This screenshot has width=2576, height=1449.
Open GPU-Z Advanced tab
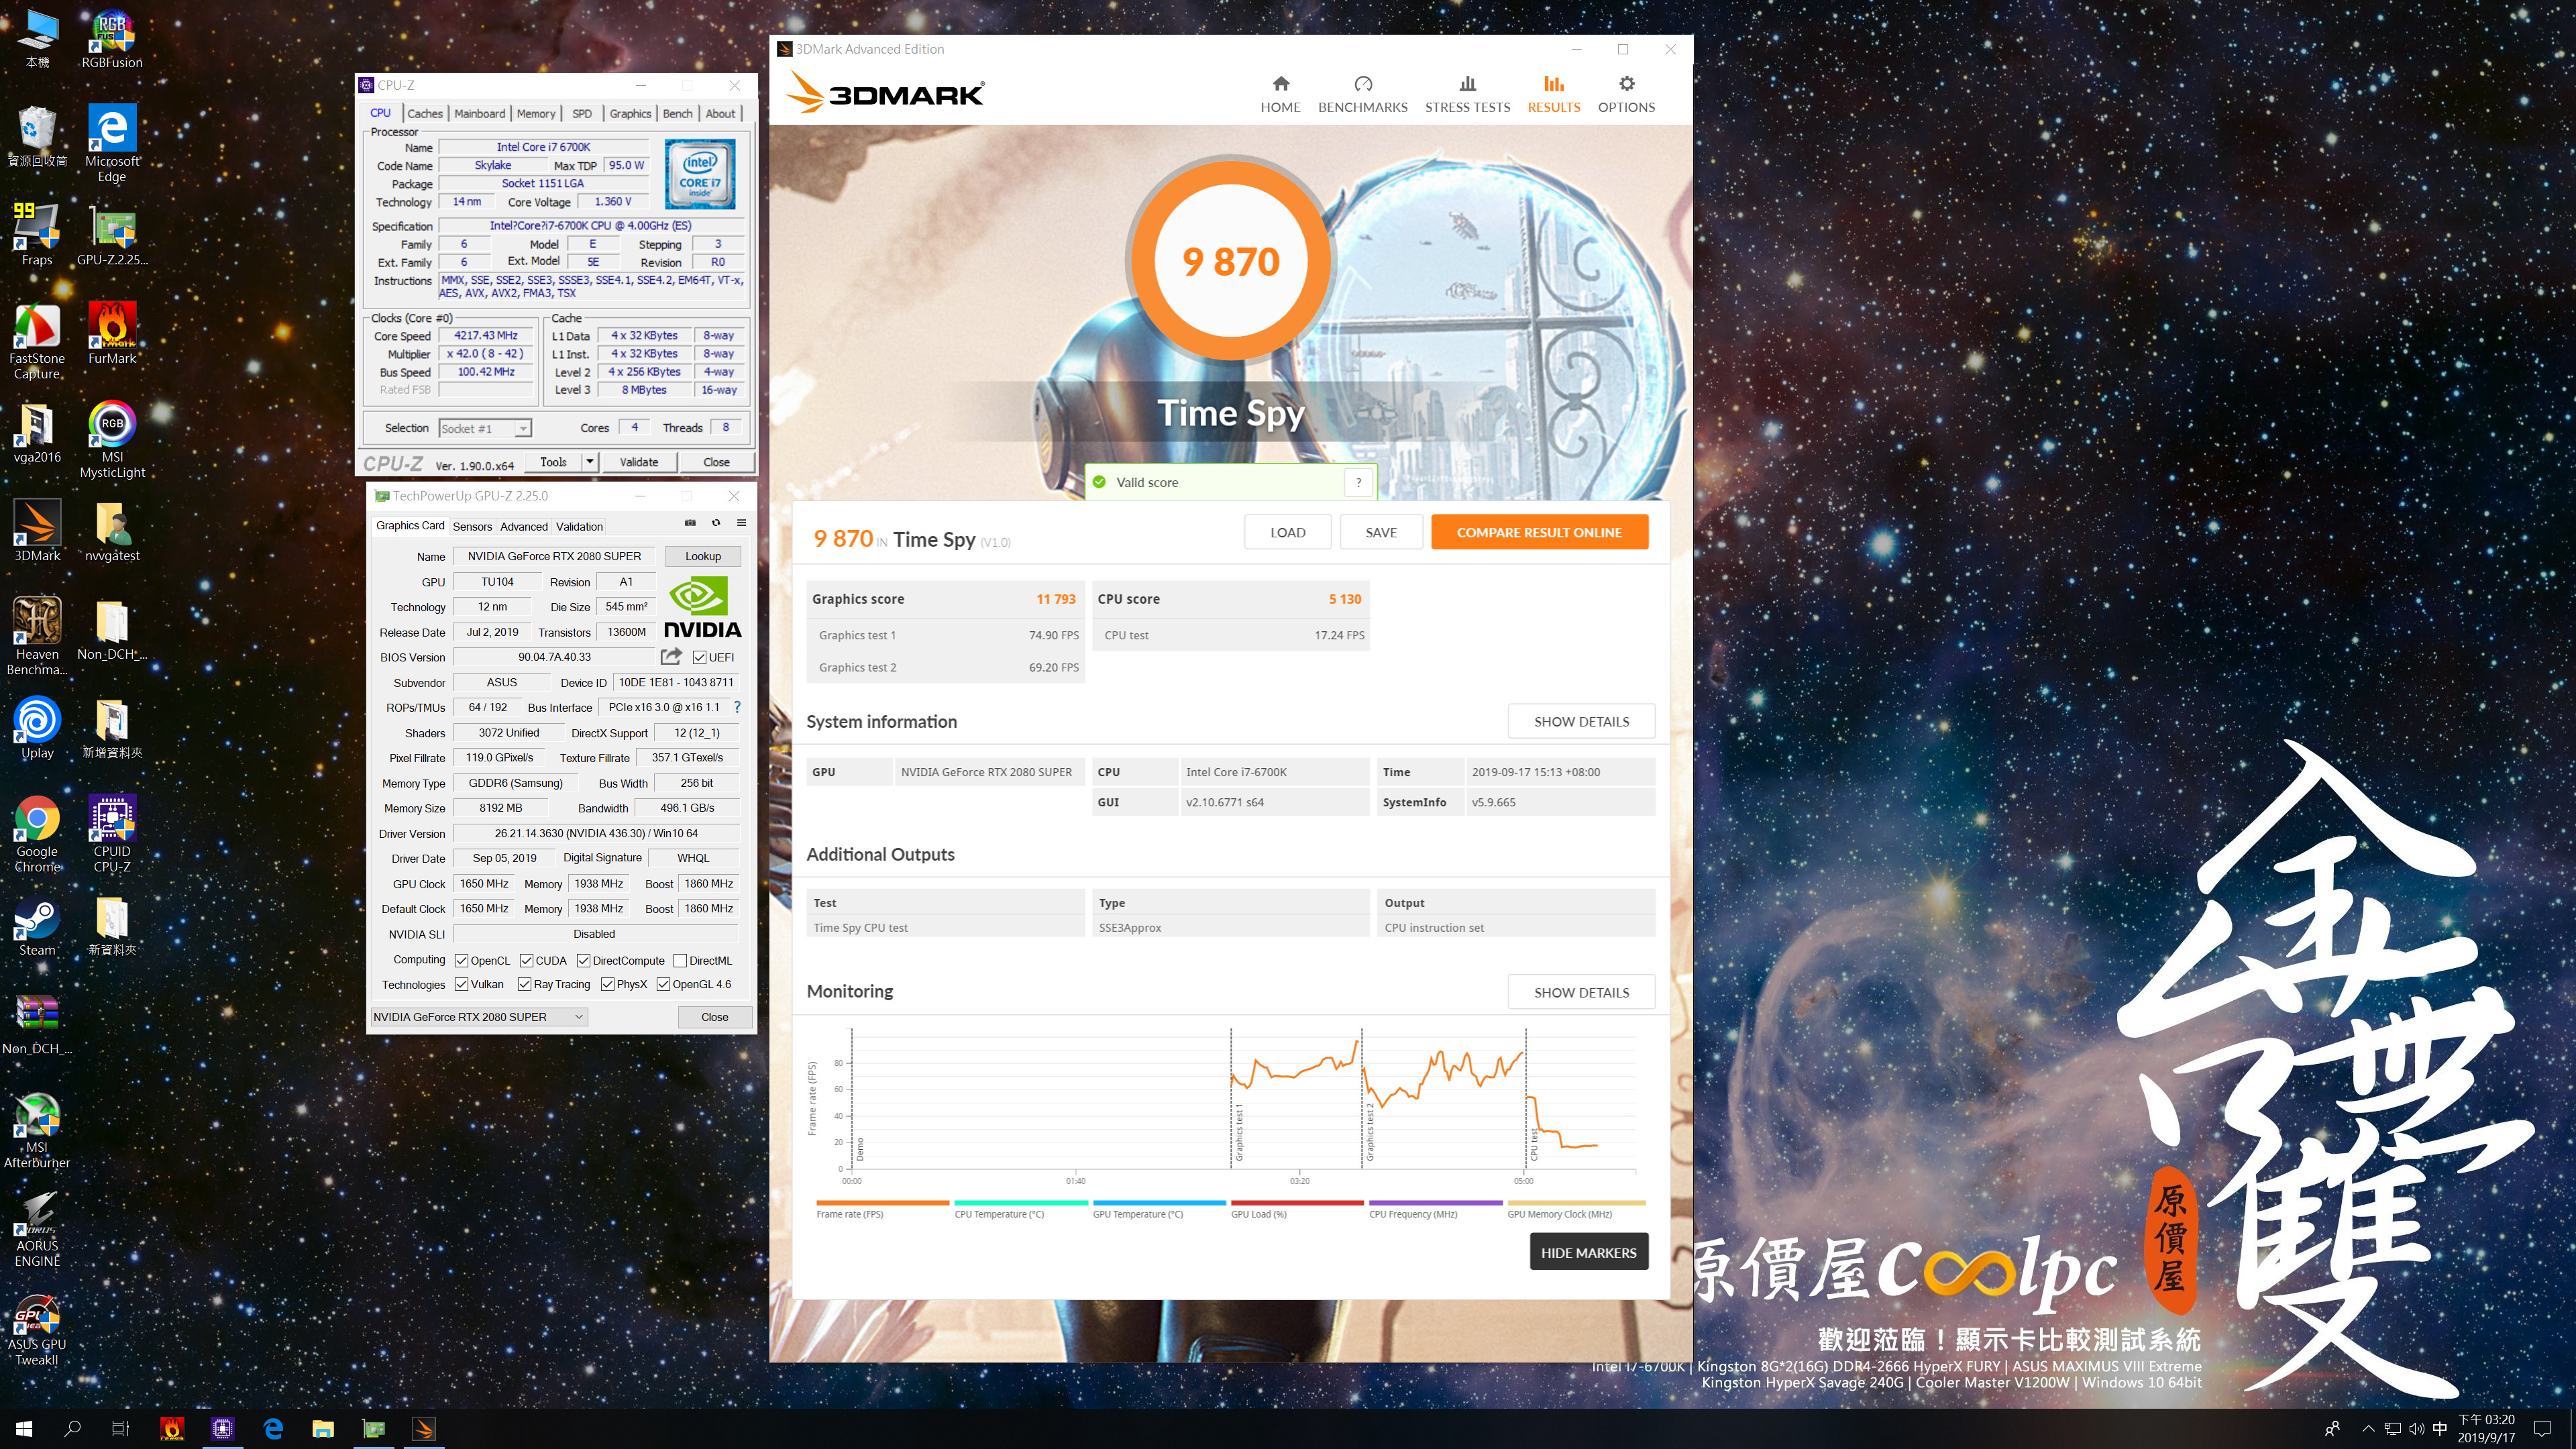tap(524, 527)
